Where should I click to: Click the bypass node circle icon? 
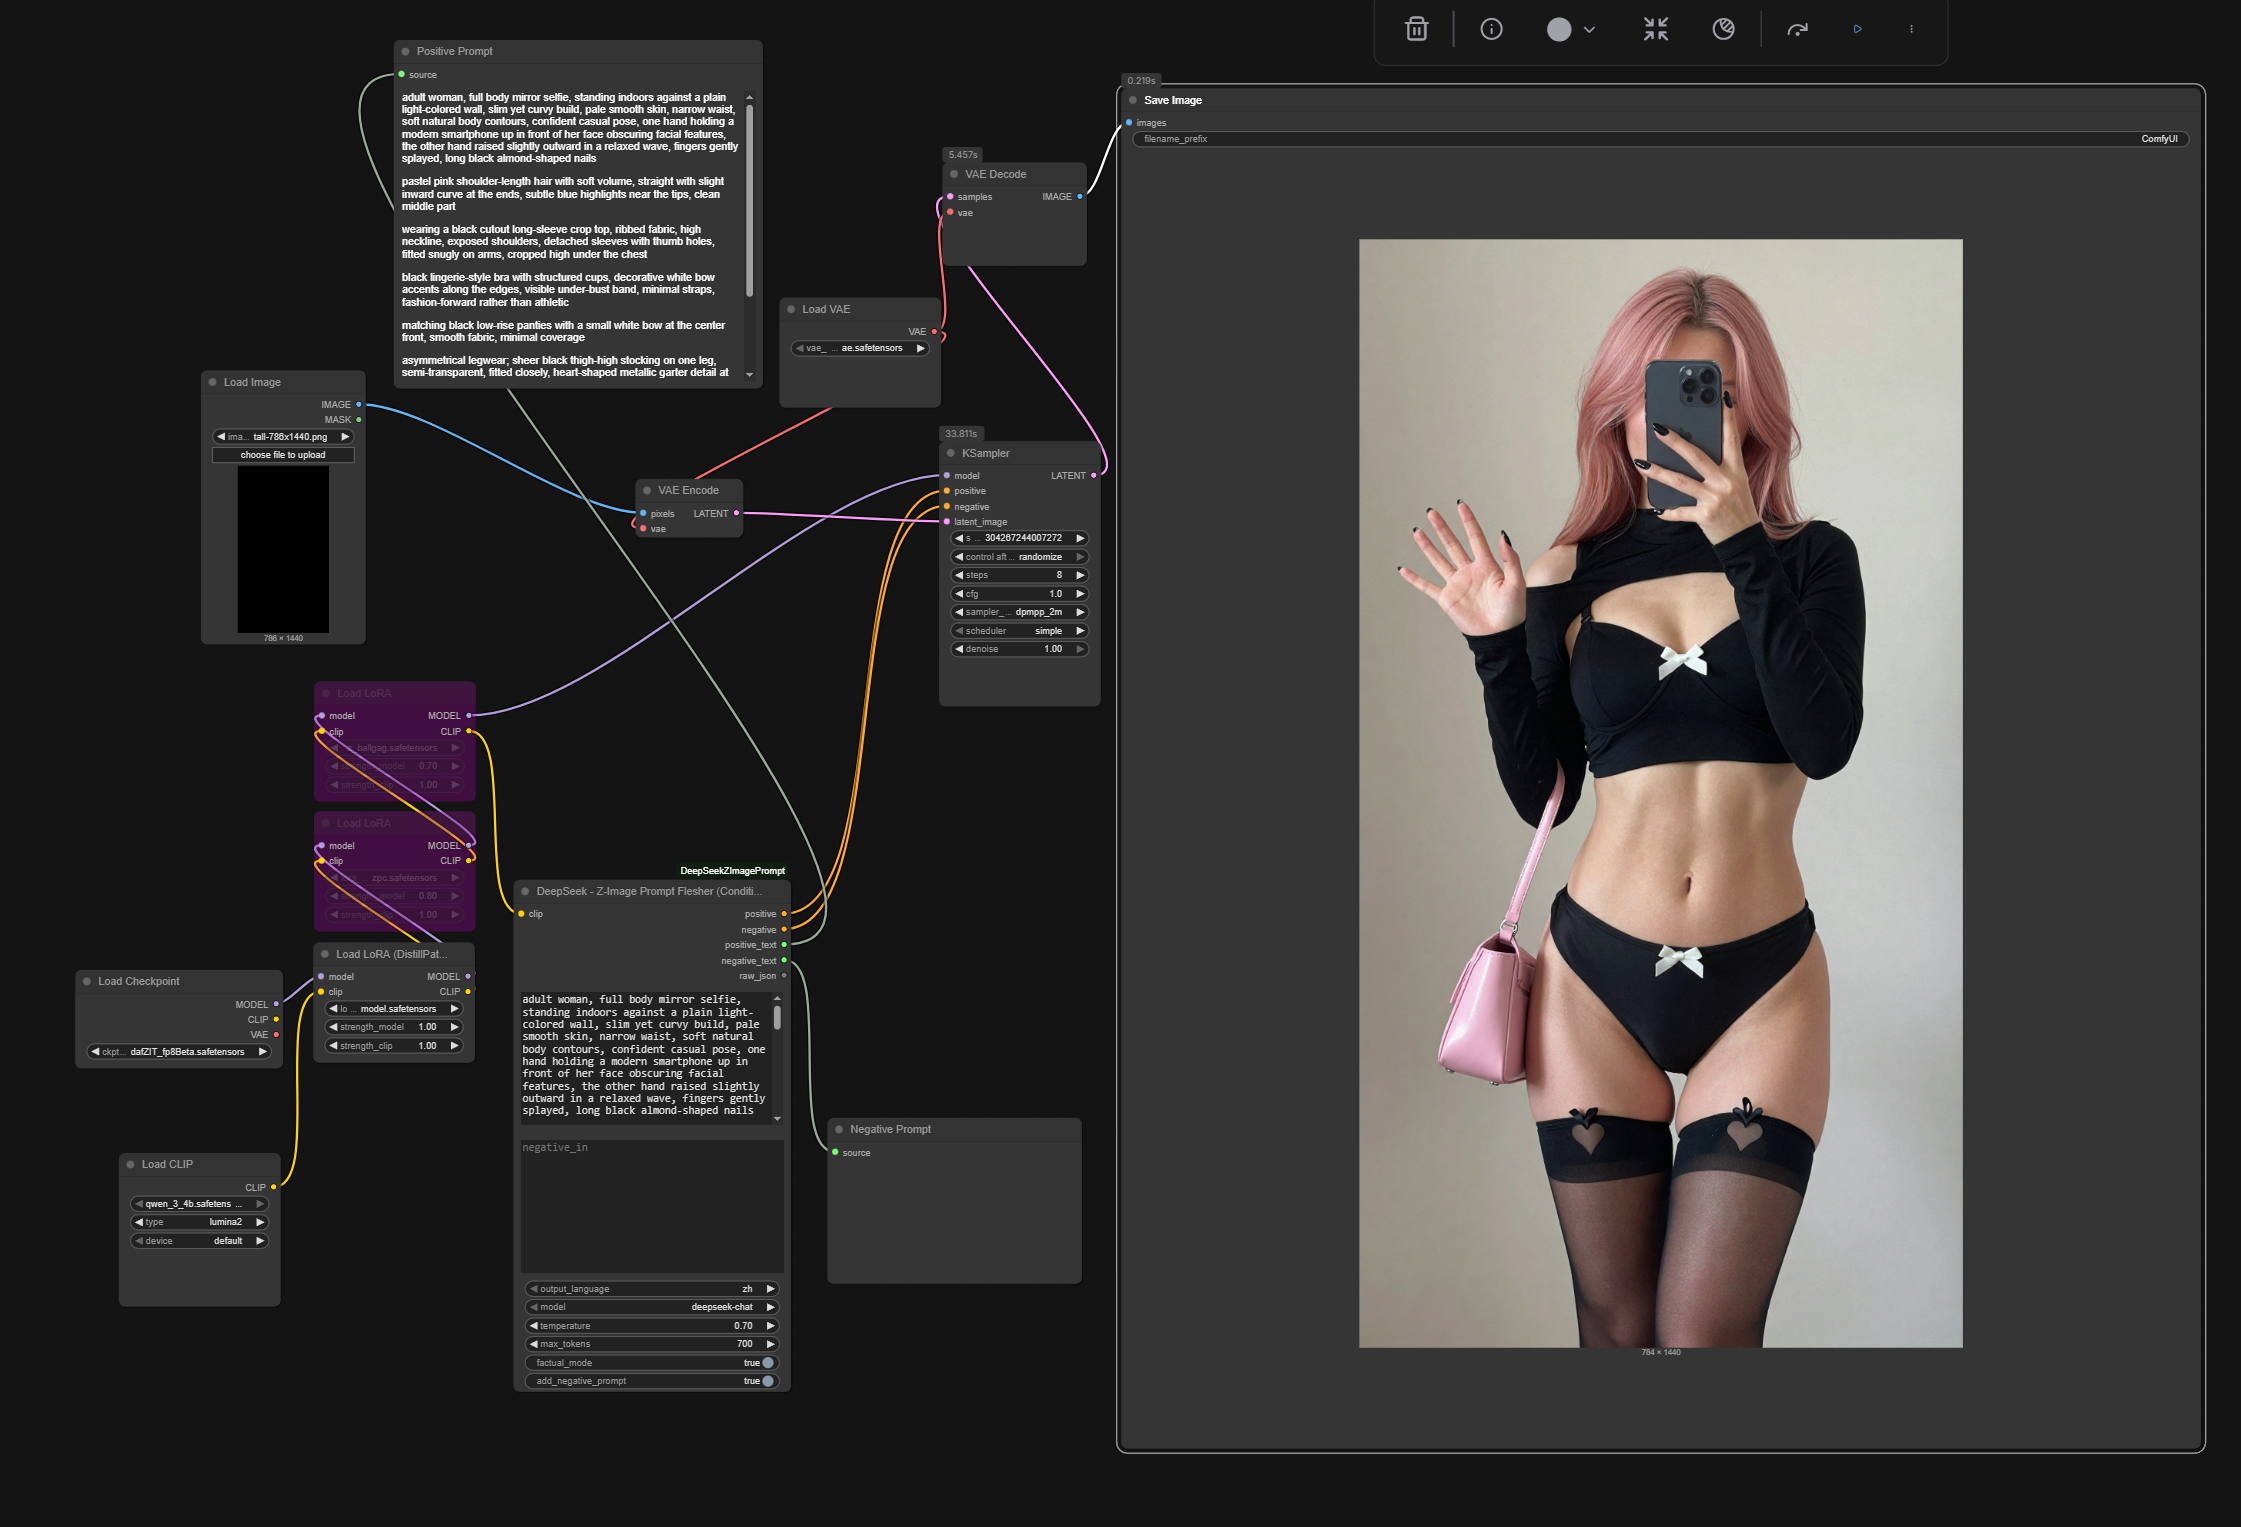tap(1723, 29)
